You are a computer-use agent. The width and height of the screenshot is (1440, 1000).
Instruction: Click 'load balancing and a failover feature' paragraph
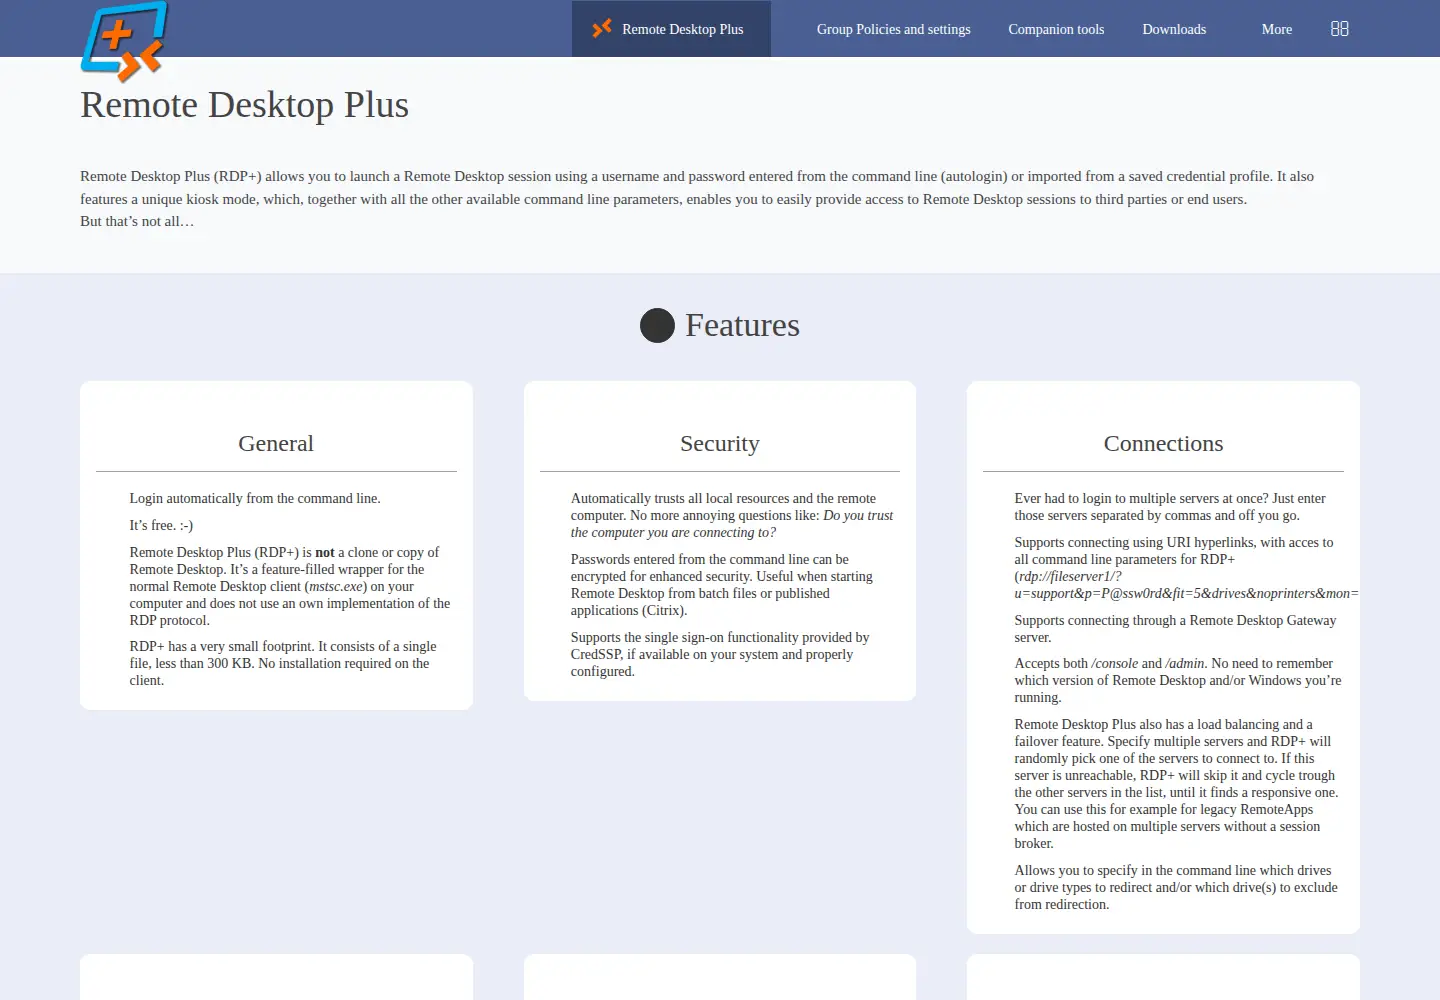pos(1176,783)
